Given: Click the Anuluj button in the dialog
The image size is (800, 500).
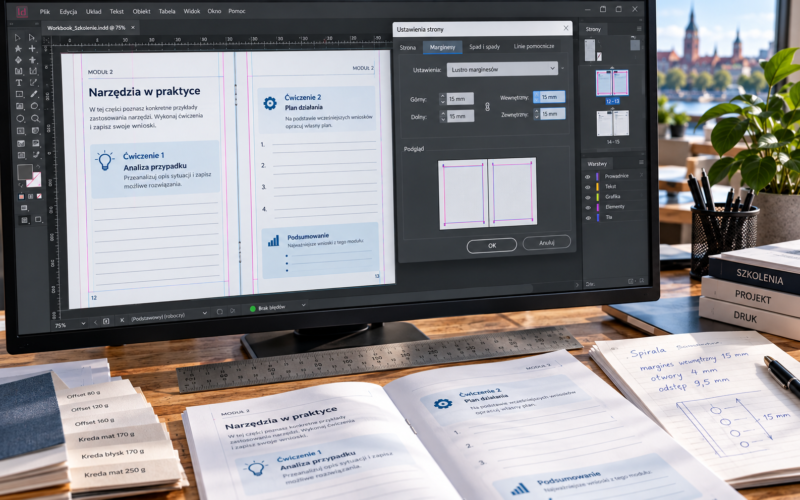Looking at the screenshot, I should tap(546, 242).
